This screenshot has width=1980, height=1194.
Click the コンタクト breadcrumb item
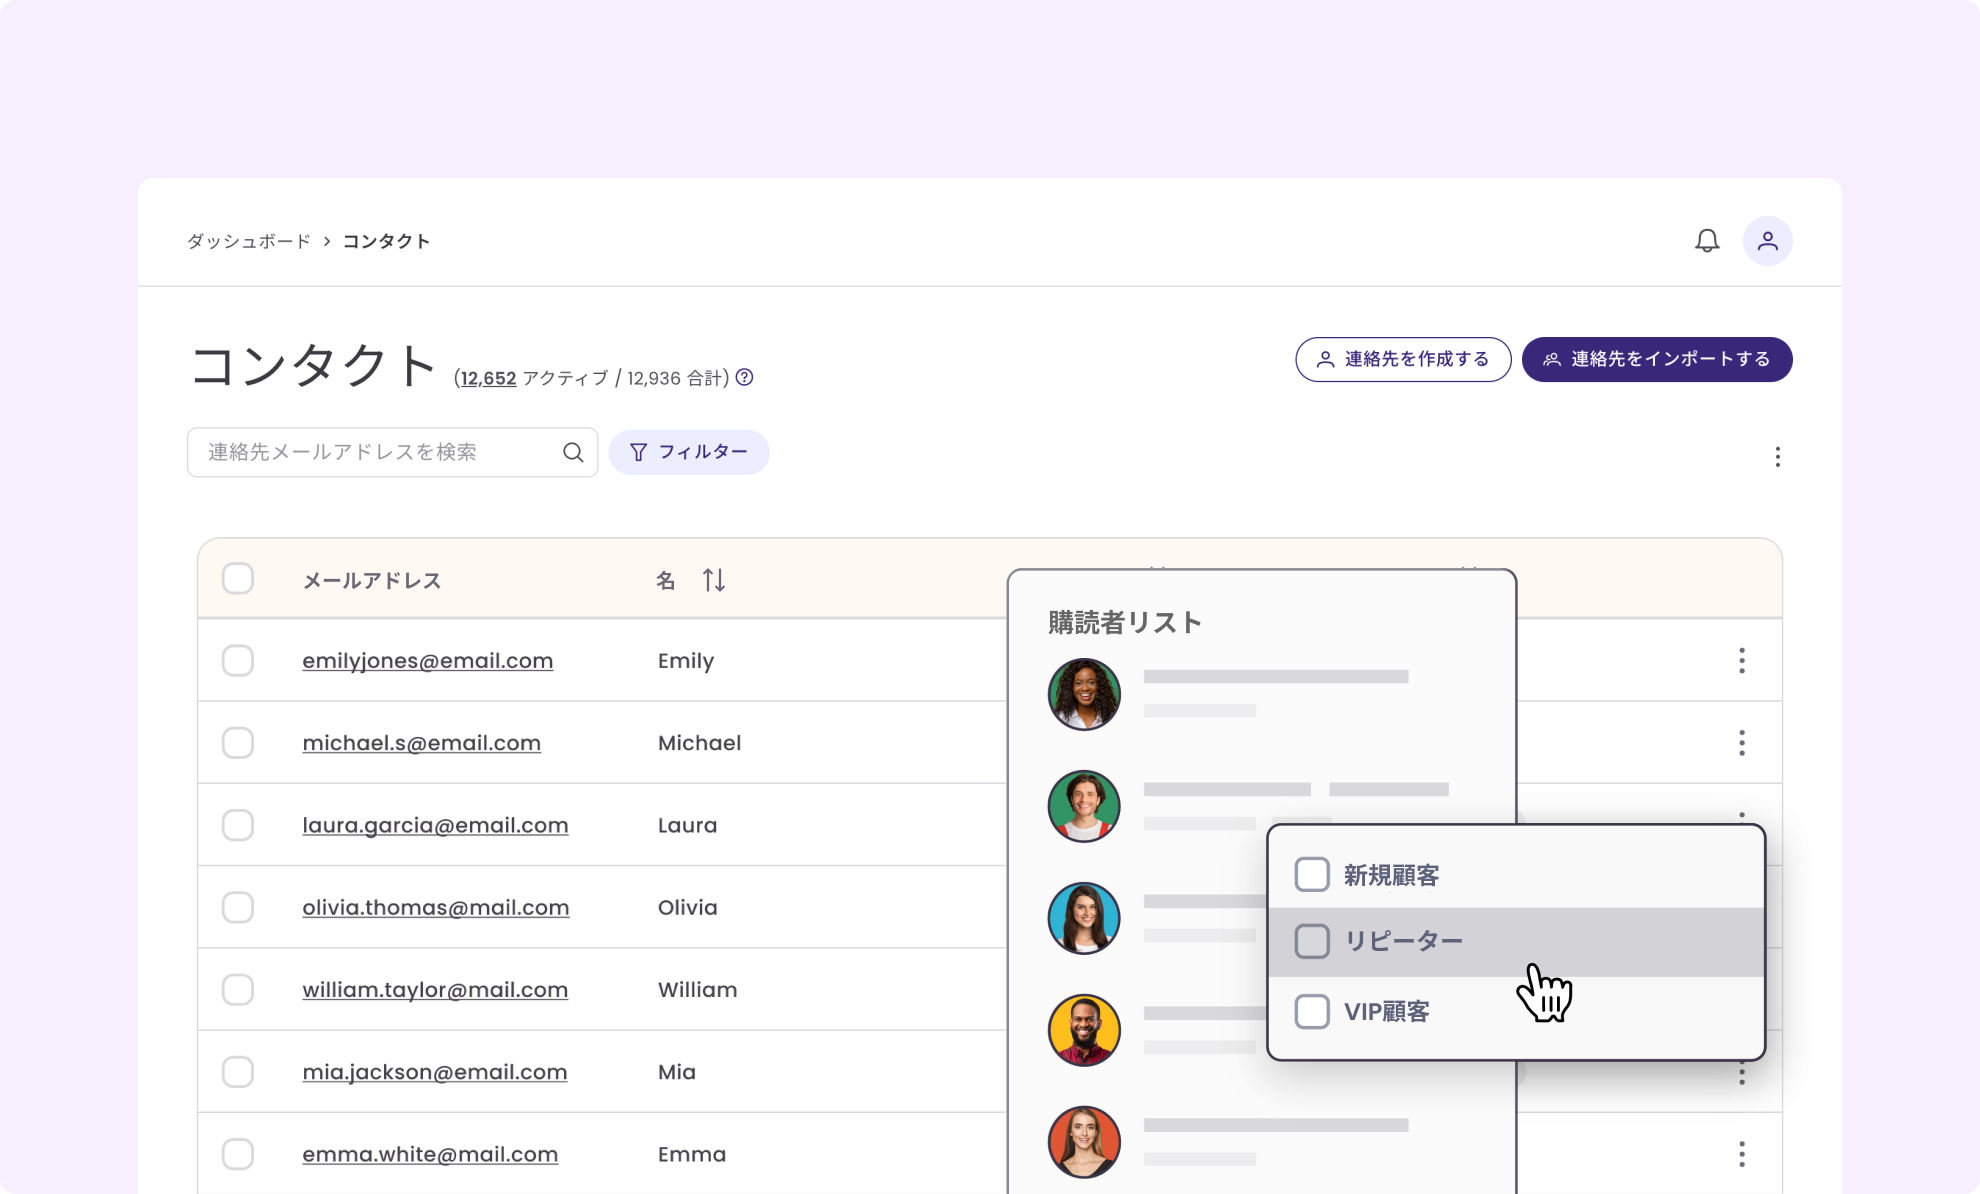[386, 241]
